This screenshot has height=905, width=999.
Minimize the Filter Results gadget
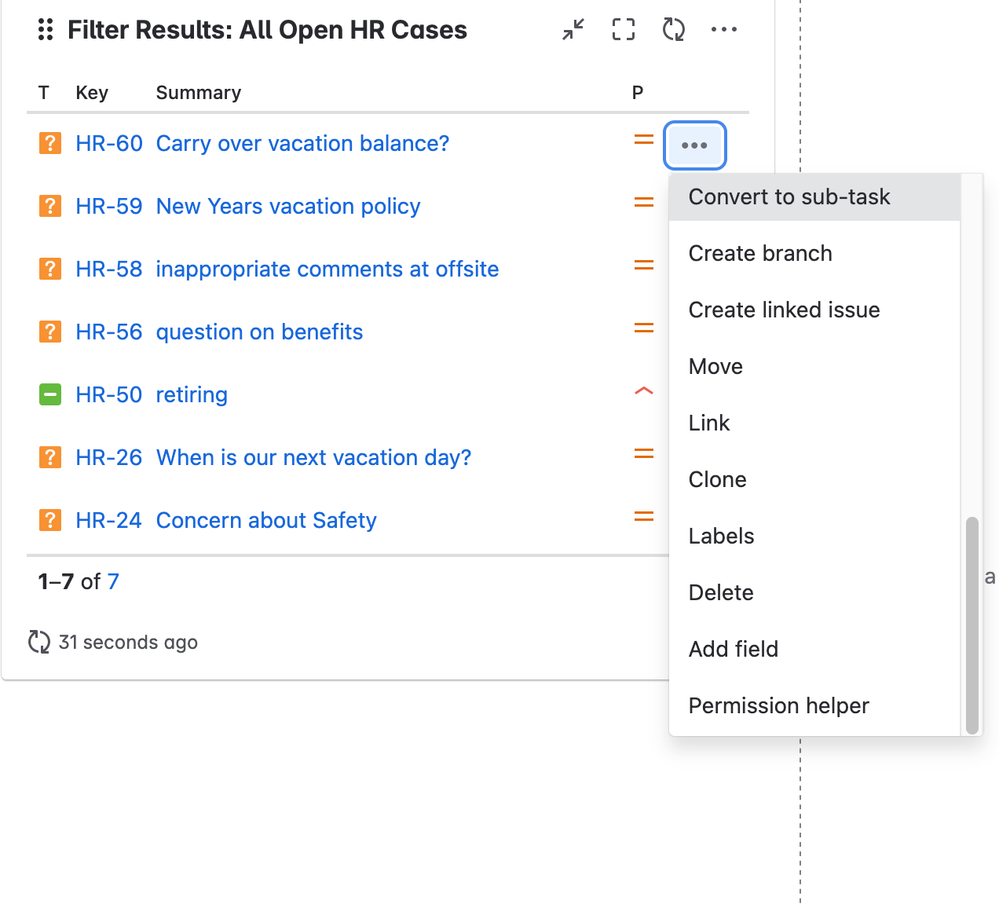pyautogui.click(x=573, y=29)
